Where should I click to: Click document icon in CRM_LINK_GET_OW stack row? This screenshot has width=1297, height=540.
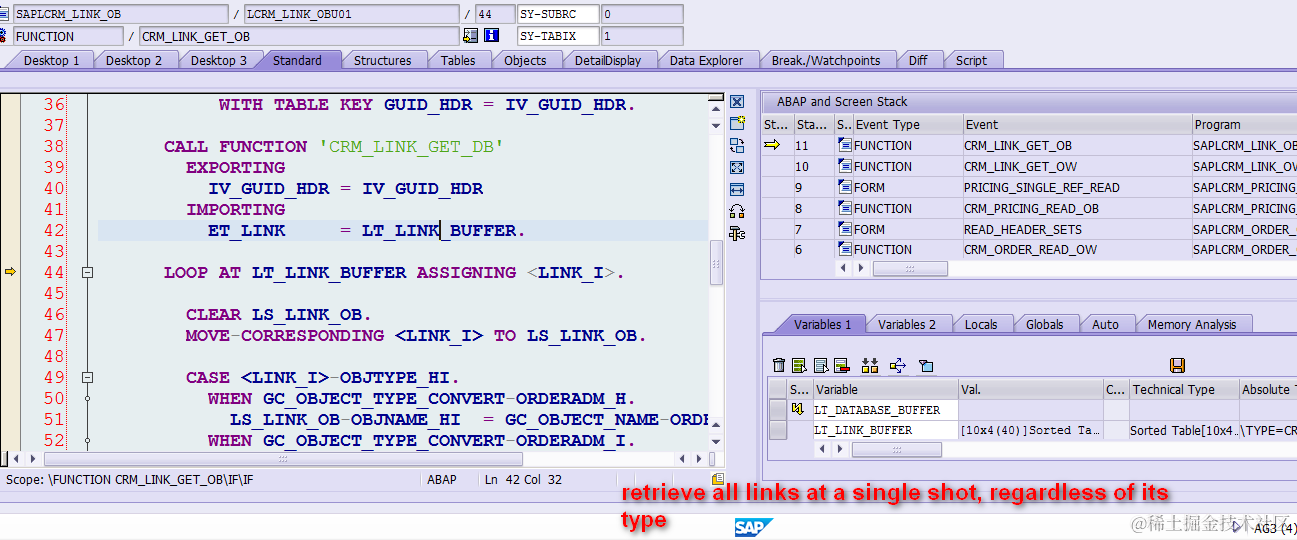click(x=845, y=167)
